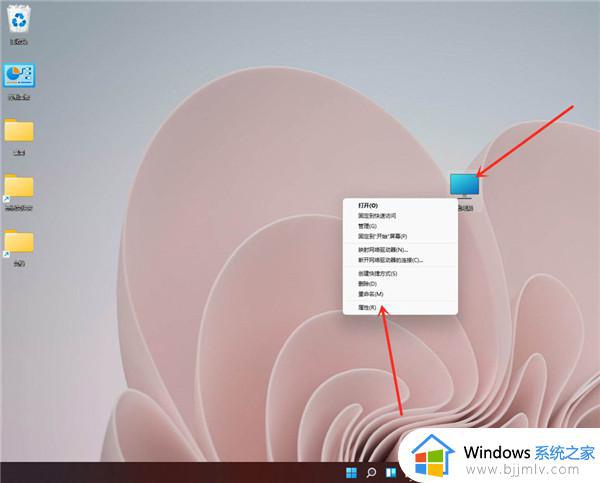Choose 固定到快速访问 in the context menu
This screenshot has width=600, height=483.
(x=400, y=216)
